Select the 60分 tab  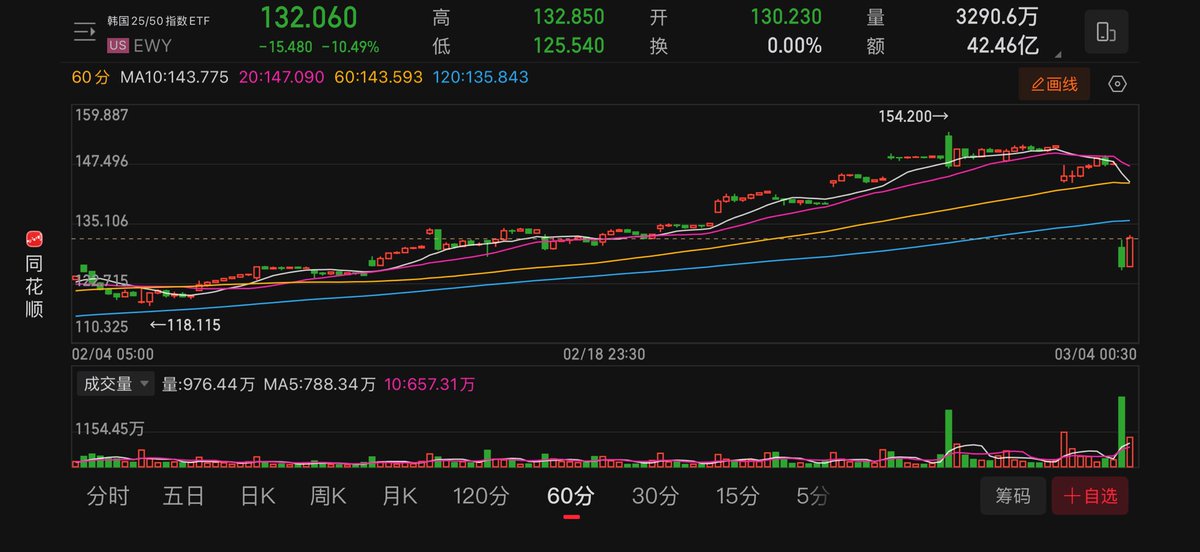point(571,496)
